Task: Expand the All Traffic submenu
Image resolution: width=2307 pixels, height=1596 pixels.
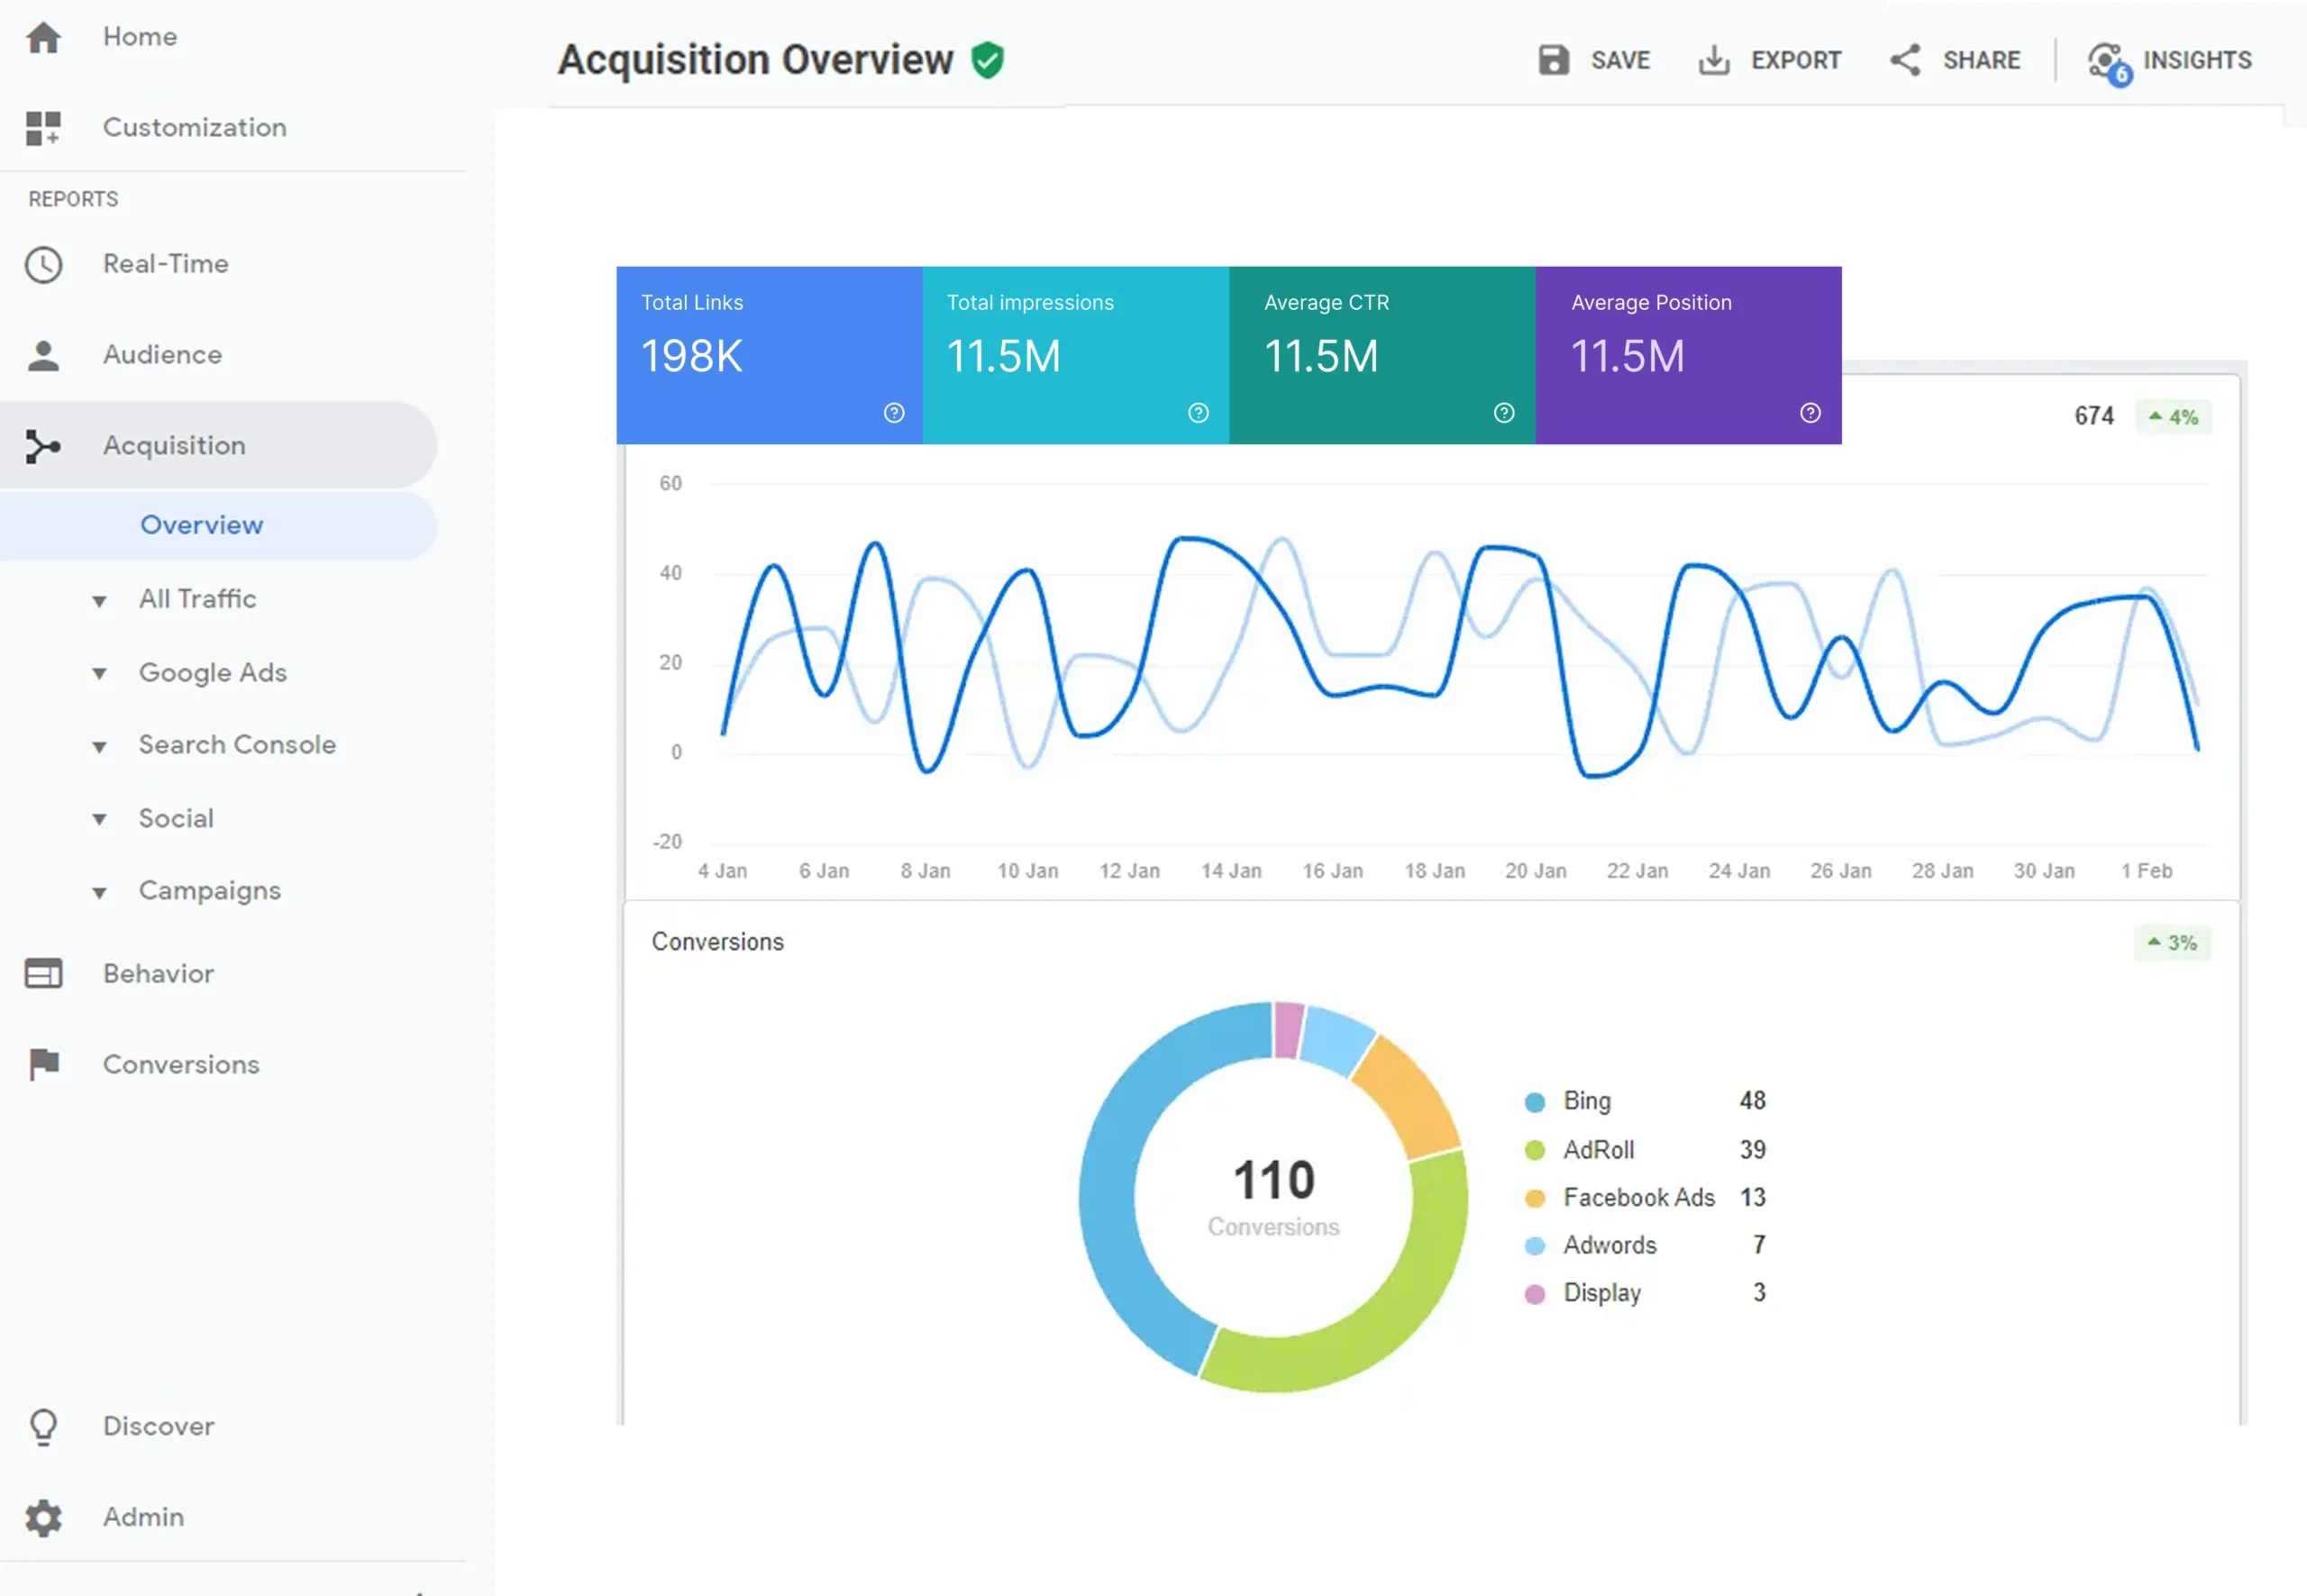Action: click(99, 601)
